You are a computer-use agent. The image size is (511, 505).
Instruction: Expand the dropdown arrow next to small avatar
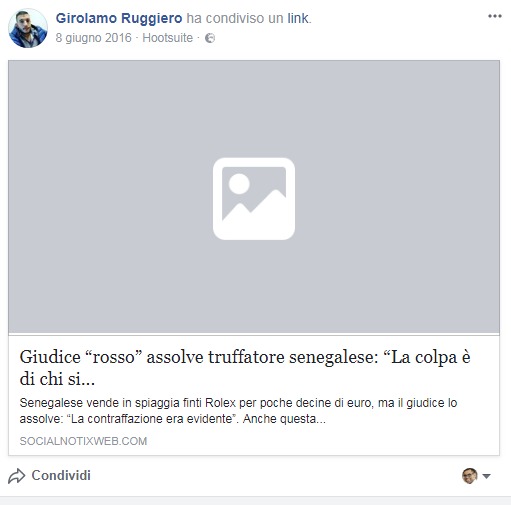[x=486, y=476]
